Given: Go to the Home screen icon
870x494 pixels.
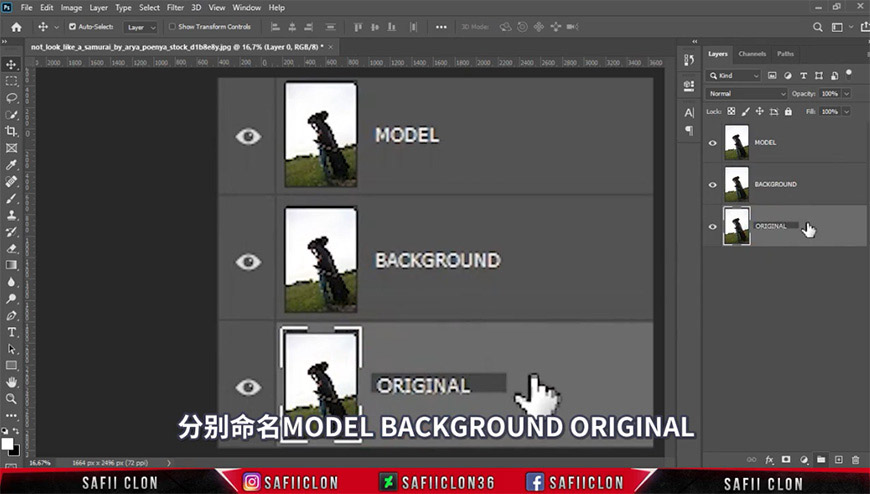Looking at the screenshot, I should pos(16,27).
